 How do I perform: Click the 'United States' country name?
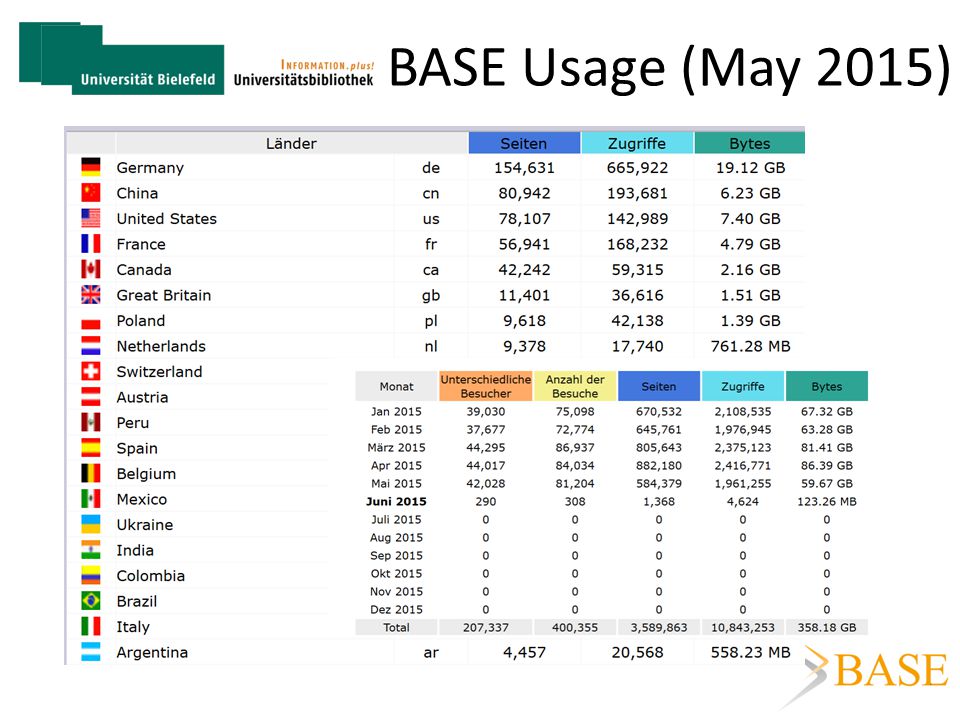tap(167, 219)
